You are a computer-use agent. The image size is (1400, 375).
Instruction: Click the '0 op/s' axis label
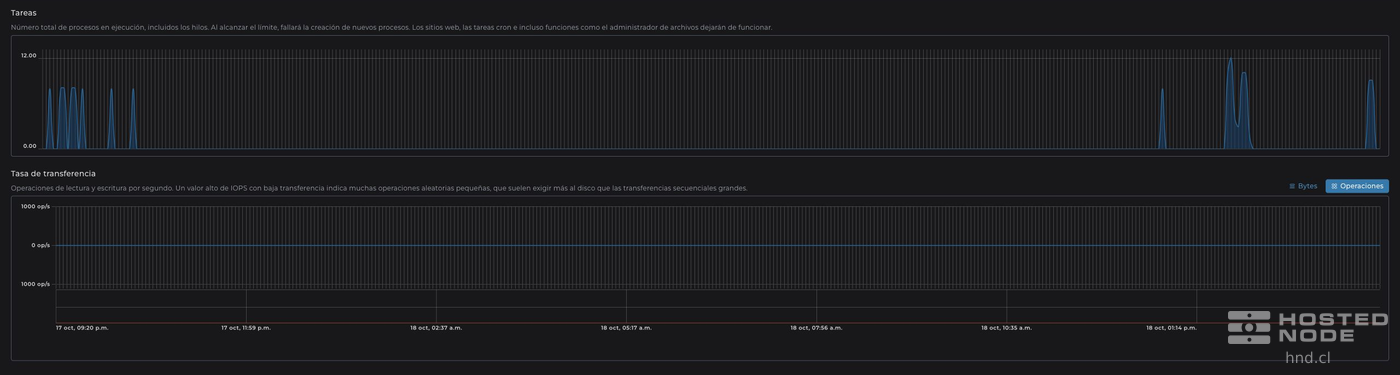pyautogui.click(x=39, y=245)
